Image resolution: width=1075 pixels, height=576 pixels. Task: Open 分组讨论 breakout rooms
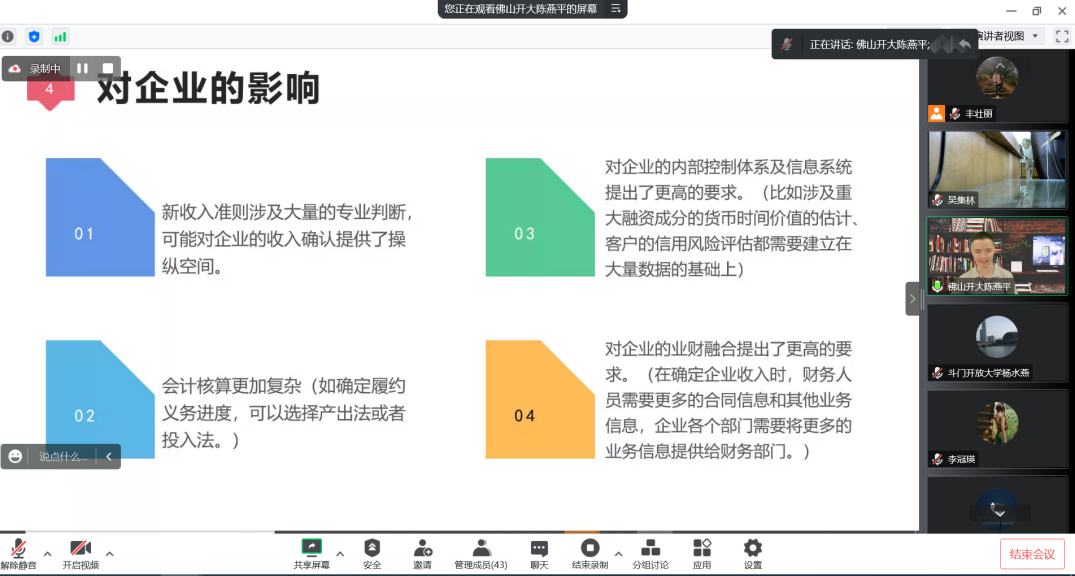650,552
